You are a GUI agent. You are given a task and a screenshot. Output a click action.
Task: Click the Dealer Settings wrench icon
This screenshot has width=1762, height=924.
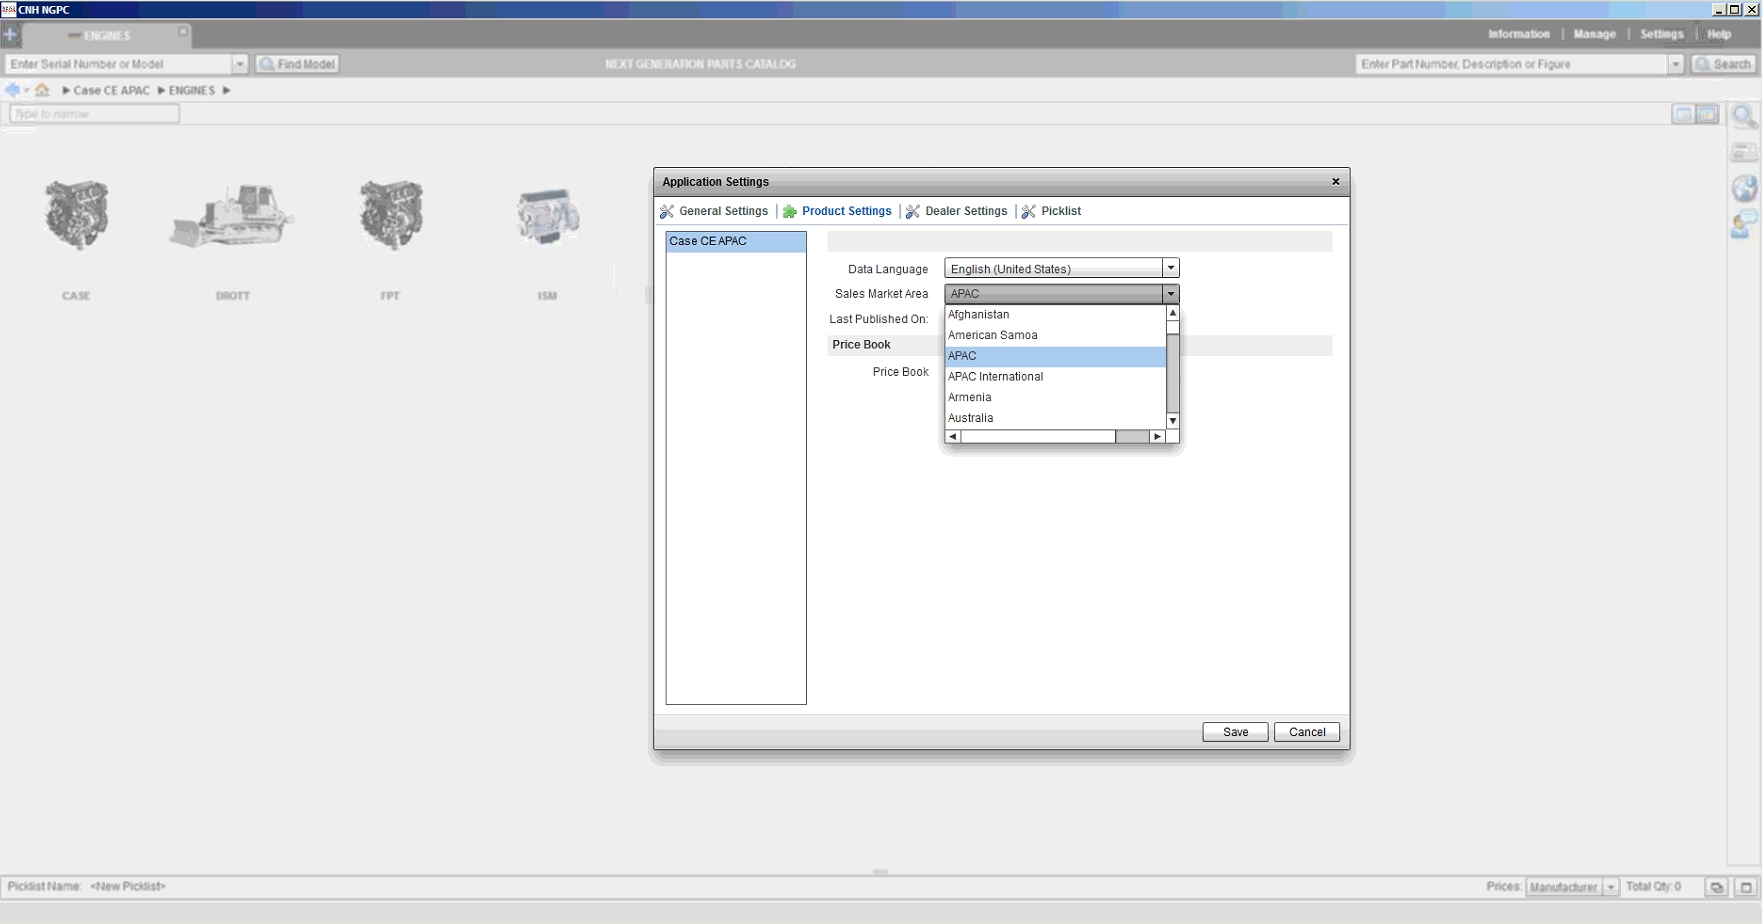tap(913, 211)
